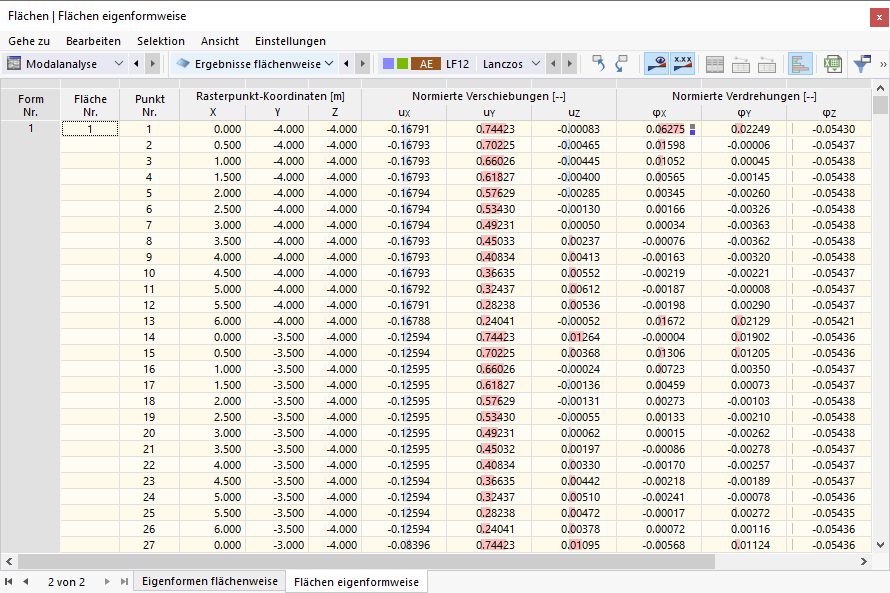The height and width of the screenshot is (593, 890).
Task: Click the first curved-arrow selection icon
Action: pyautogui.click(x=598, y=64)
